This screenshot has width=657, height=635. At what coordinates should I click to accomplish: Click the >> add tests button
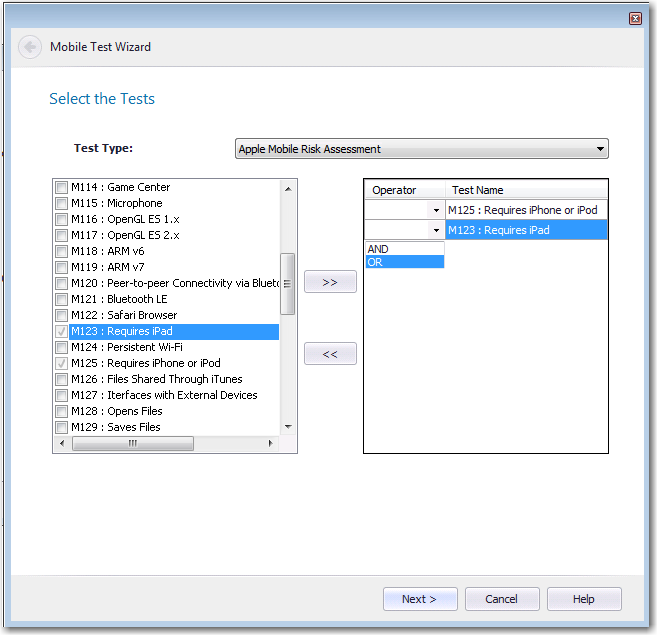click(330, 283)
